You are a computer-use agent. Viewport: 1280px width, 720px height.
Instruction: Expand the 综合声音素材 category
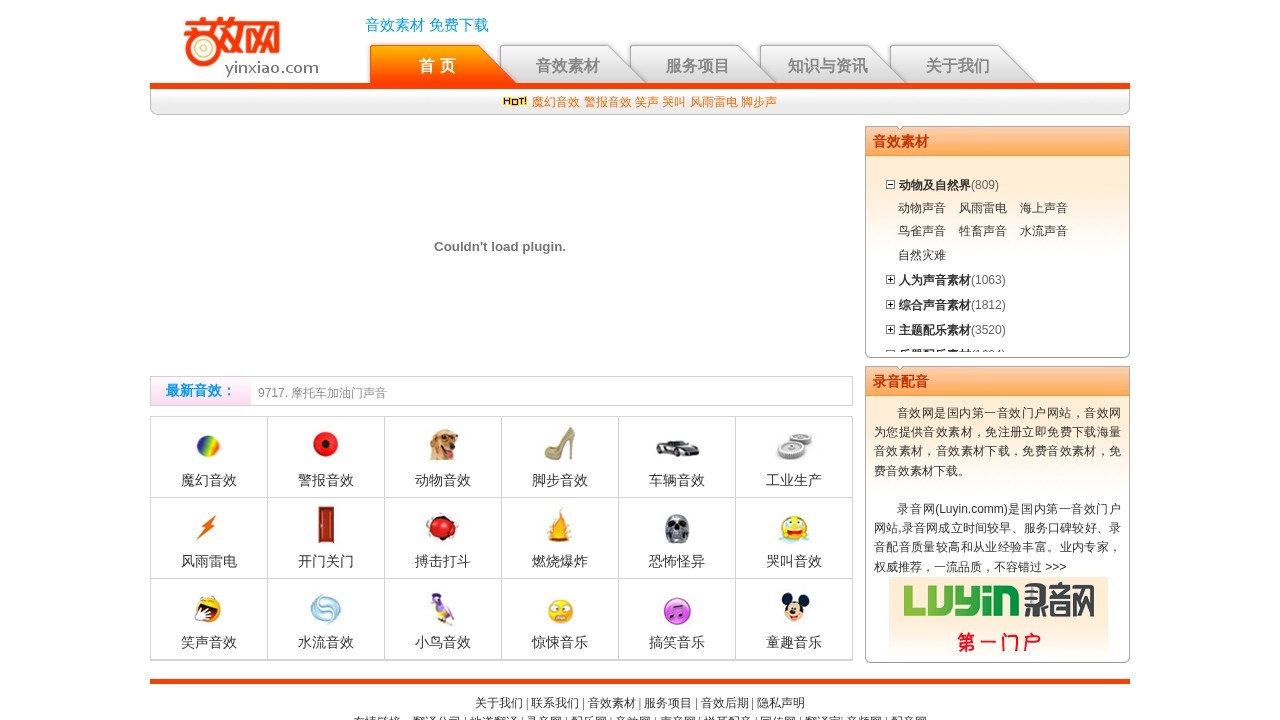pyautogui.click(x=890, y=304)
